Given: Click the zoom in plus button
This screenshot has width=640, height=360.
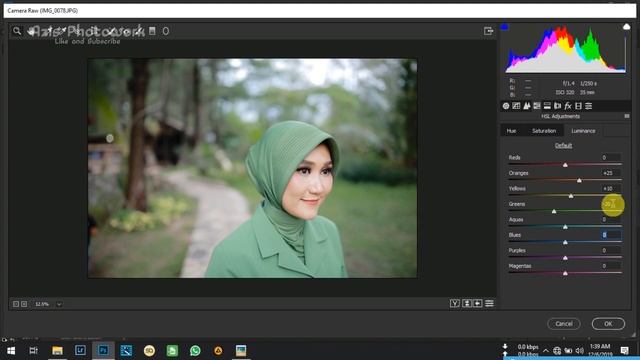Looking at the screenshot, I should 24,304.
